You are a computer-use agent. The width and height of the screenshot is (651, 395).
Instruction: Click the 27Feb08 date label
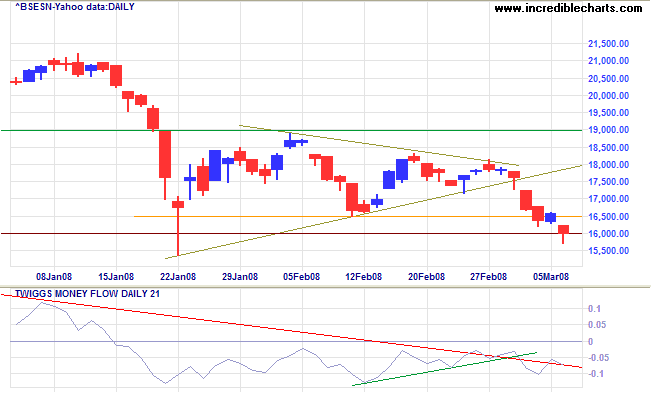pyautogui.click(x=489, y=277)
